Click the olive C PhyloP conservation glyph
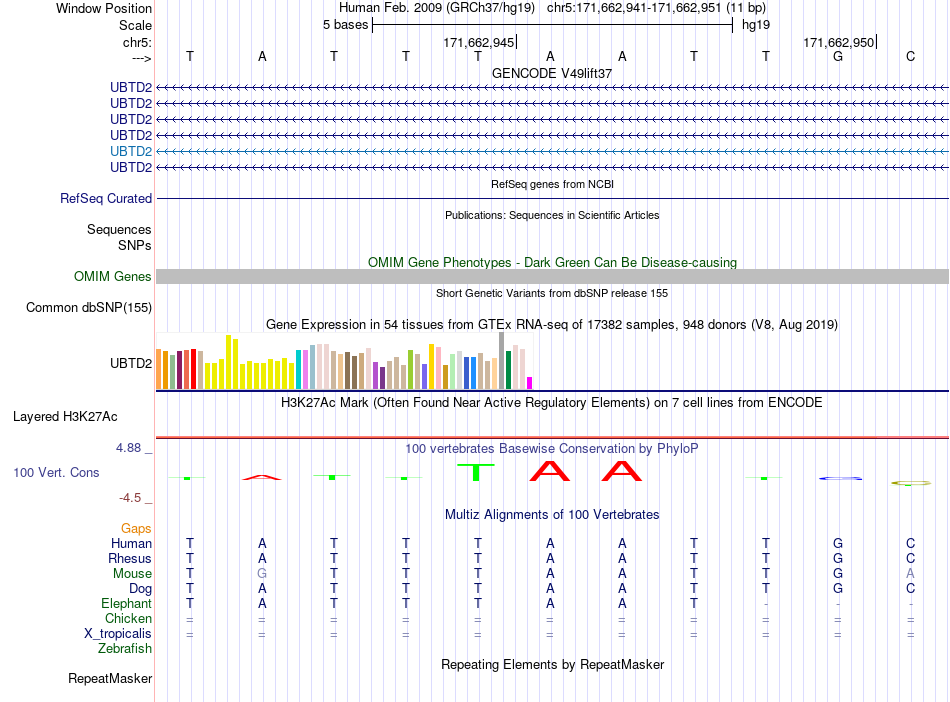This screenshot has height=702, width=950. tap(911, 483)
